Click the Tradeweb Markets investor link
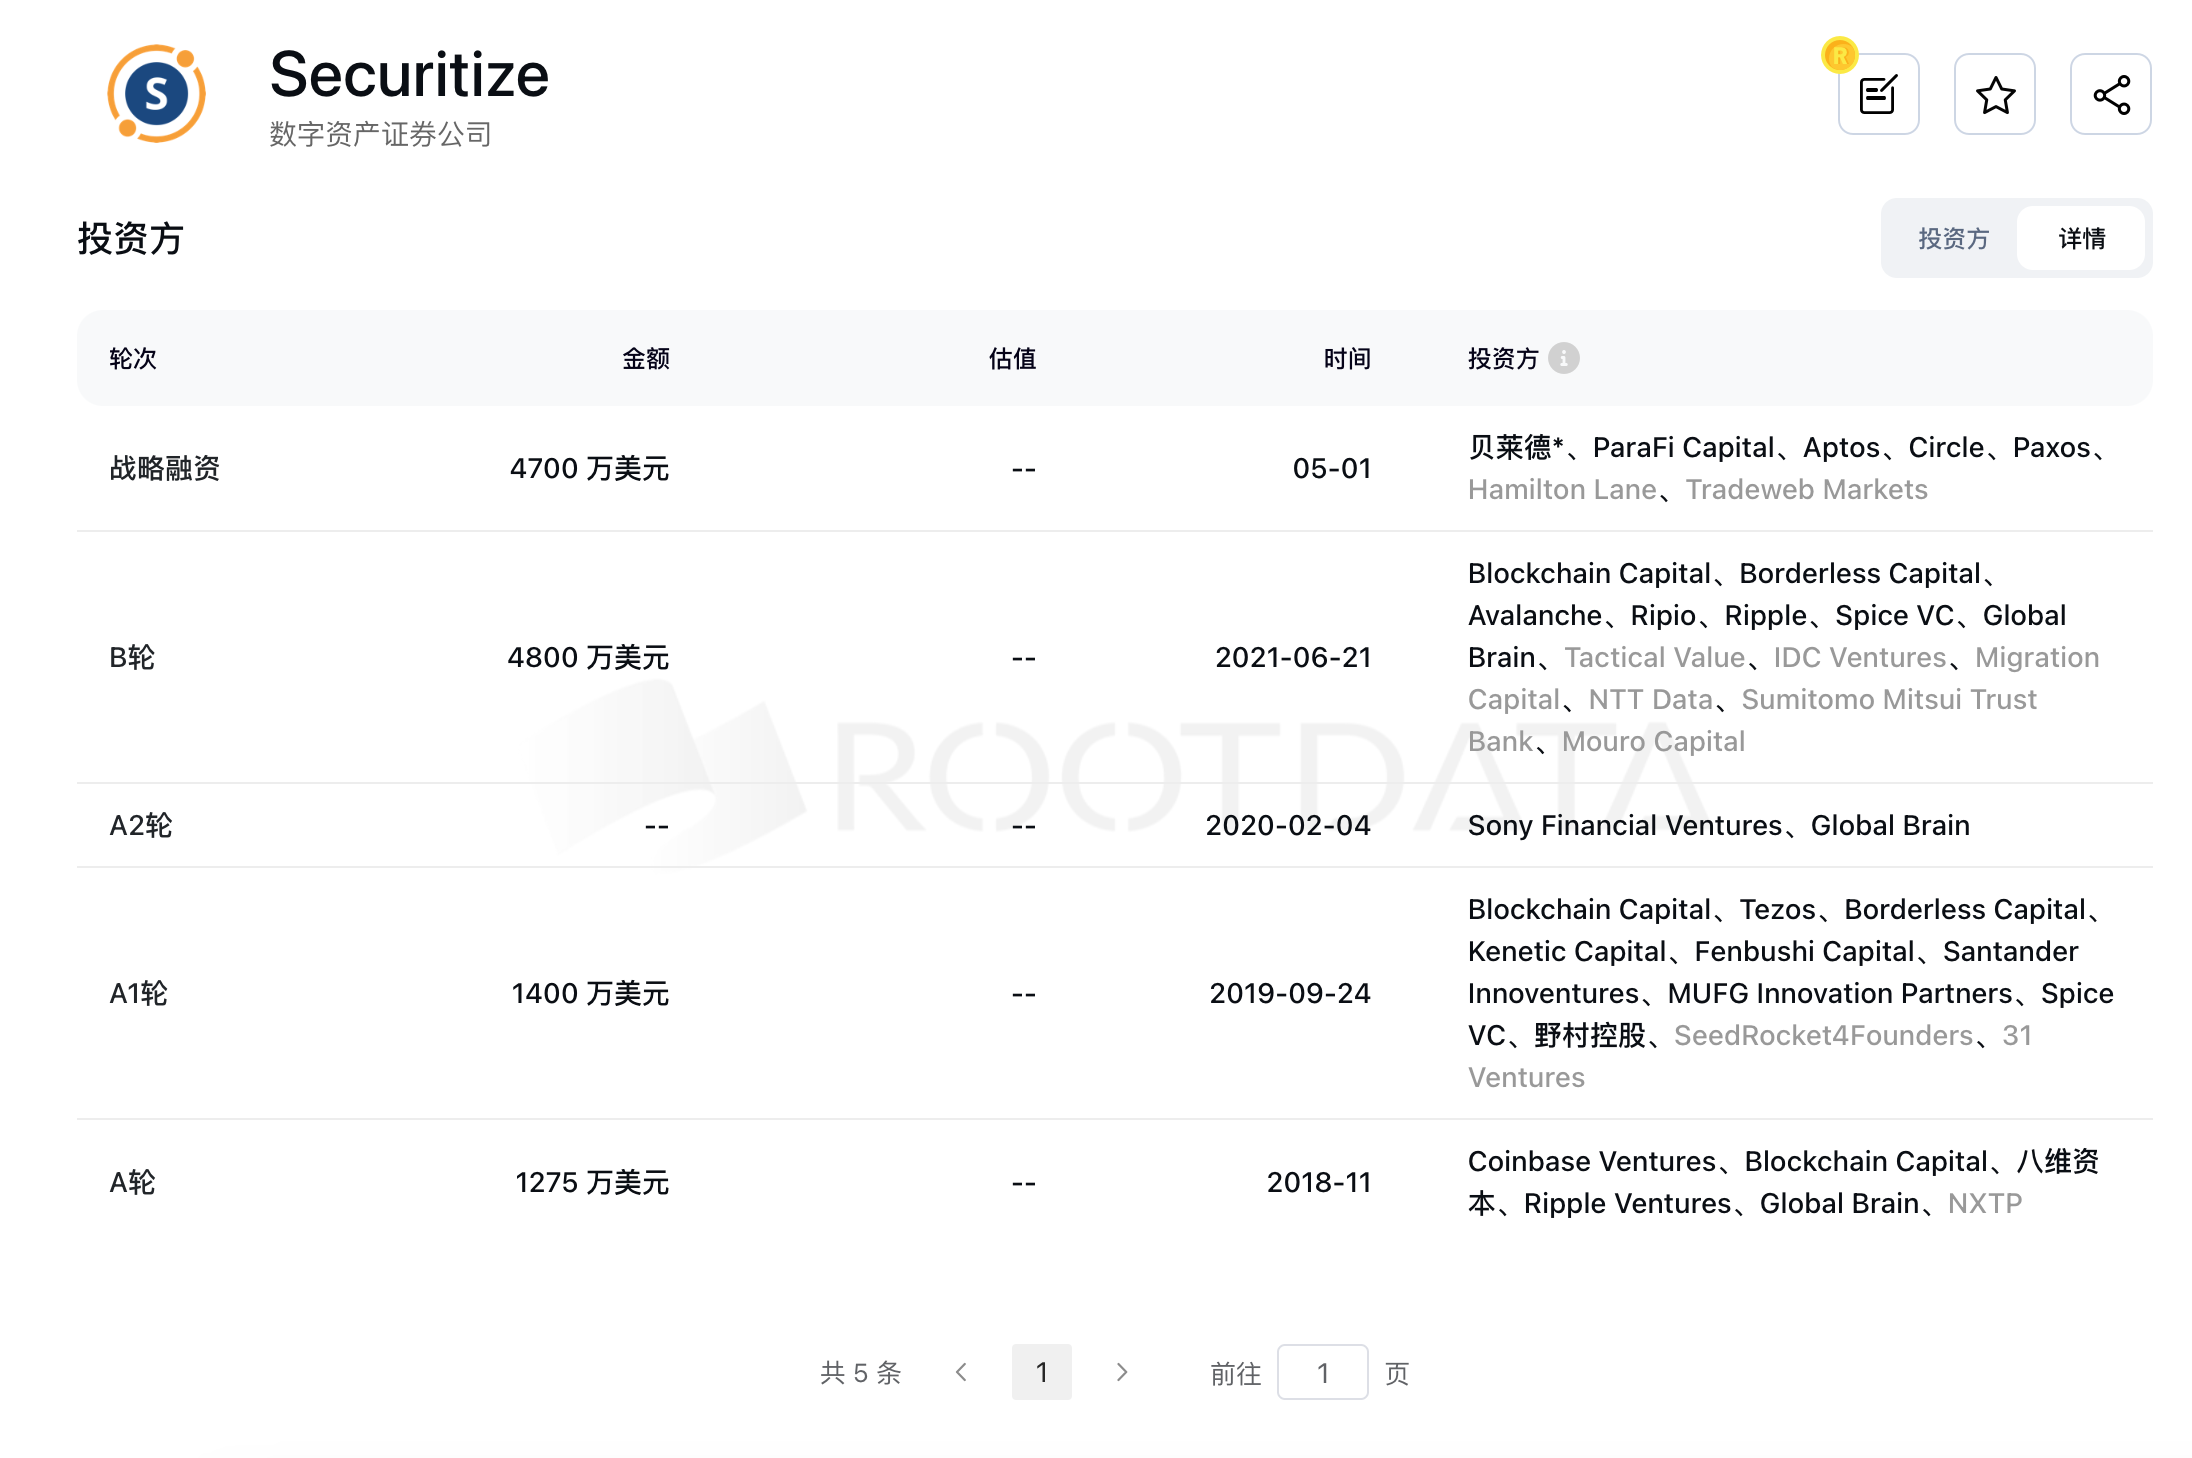The height and width of the screenshot is (1458, 2192). (x=1806, y=489)
